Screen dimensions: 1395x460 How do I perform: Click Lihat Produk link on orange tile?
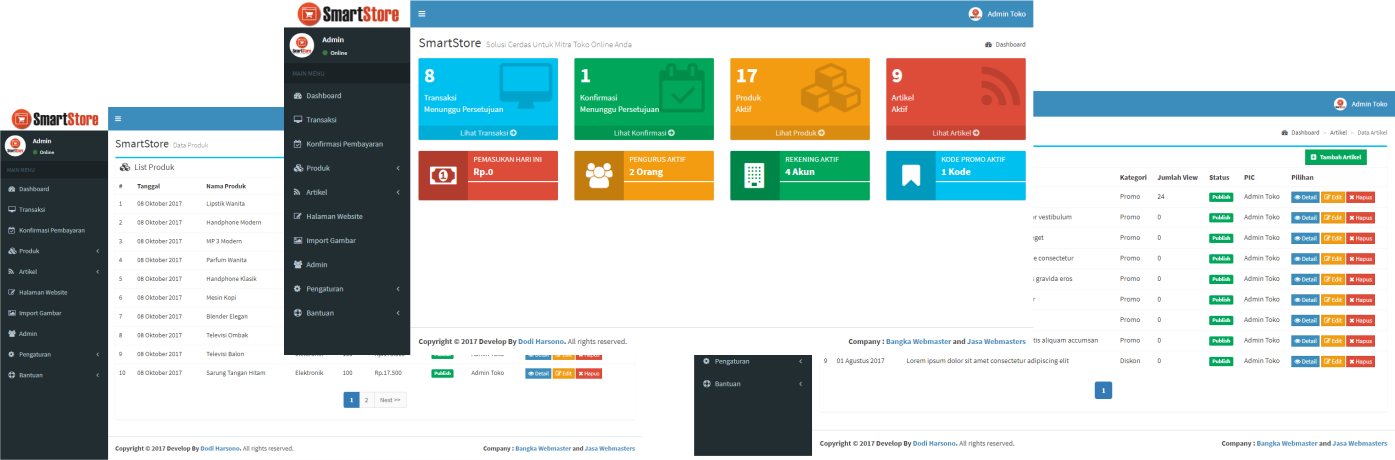click(x=800, y=132)
